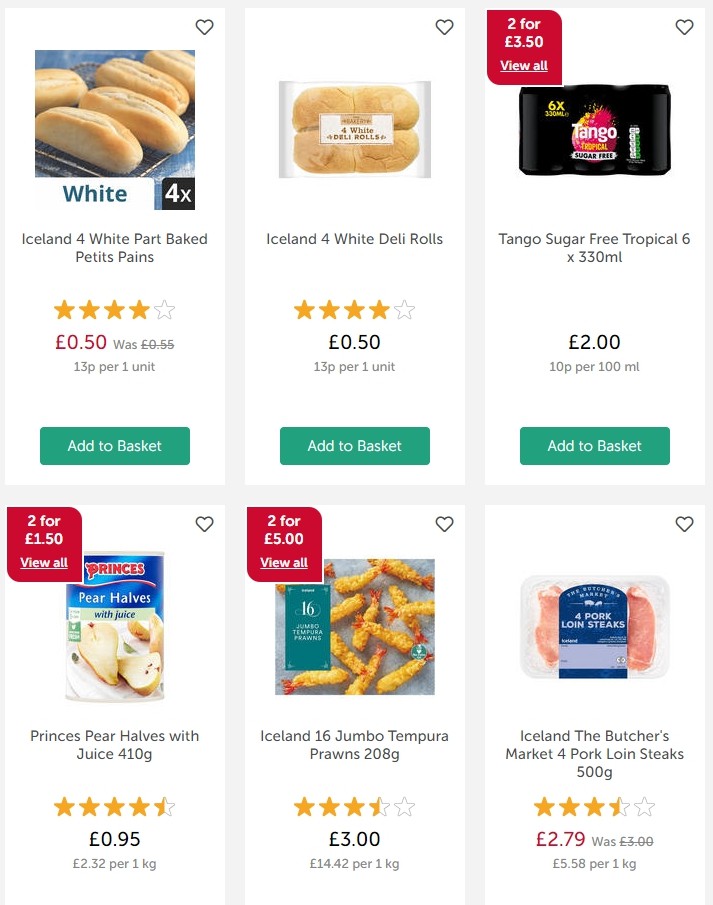
Task: Open View all for the 2 for £1.50 deal
Action: [x=44, y=562]
